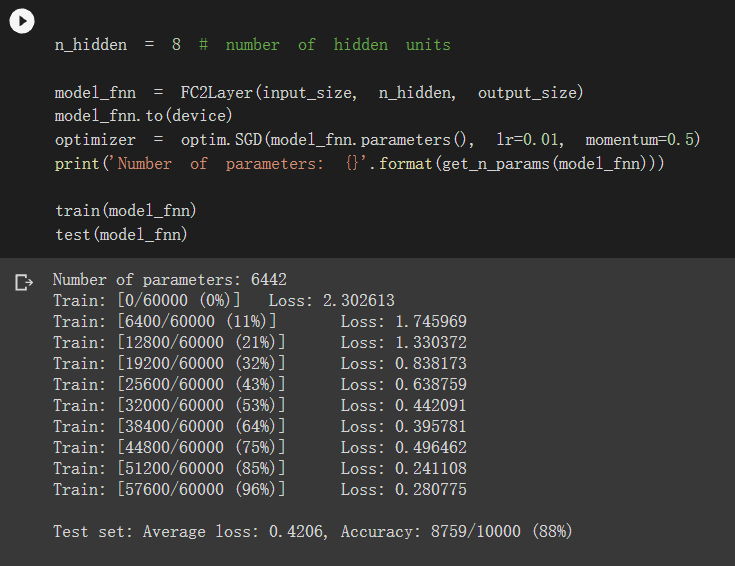
Task: Run the code cell with play button
Action: pyautogui.click(x=22, y=21)
